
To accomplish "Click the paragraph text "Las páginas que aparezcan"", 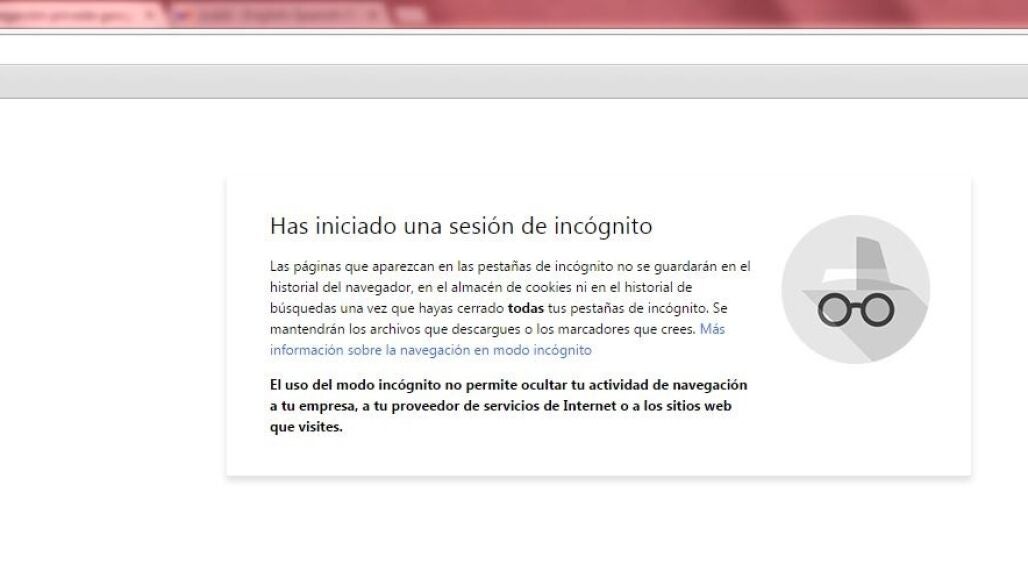I will click(350, 266).
